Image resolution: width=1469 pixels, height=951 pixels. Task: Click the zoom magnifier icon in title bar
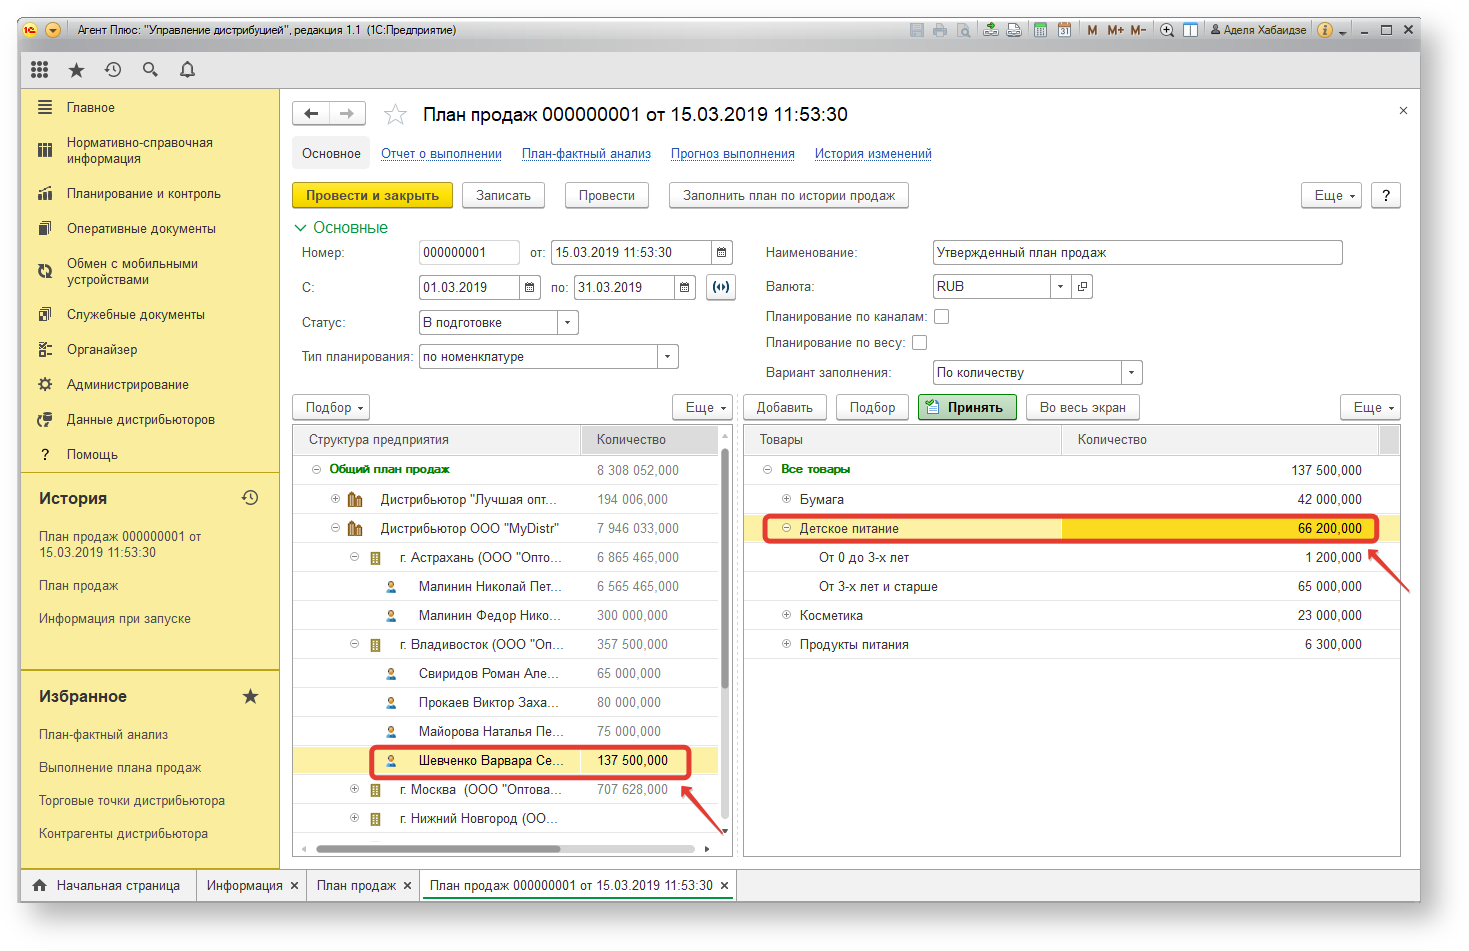[x=1167, y=30]
